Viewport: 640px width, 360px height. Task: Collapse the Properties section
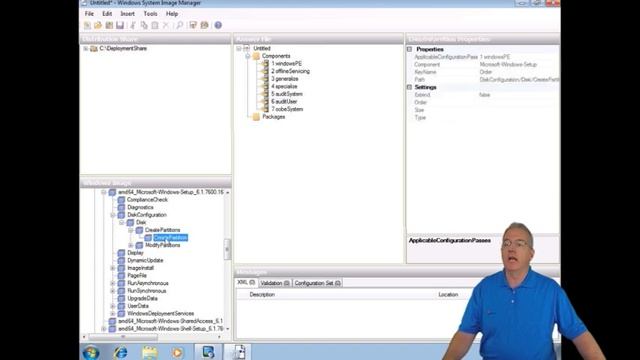click(409, 49)
